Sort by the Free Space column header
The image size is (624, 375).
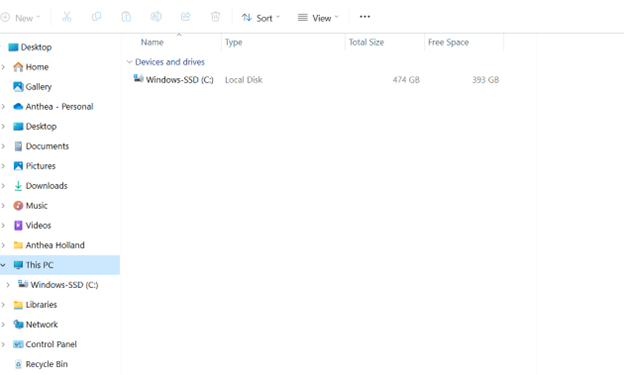click(448, 42)
